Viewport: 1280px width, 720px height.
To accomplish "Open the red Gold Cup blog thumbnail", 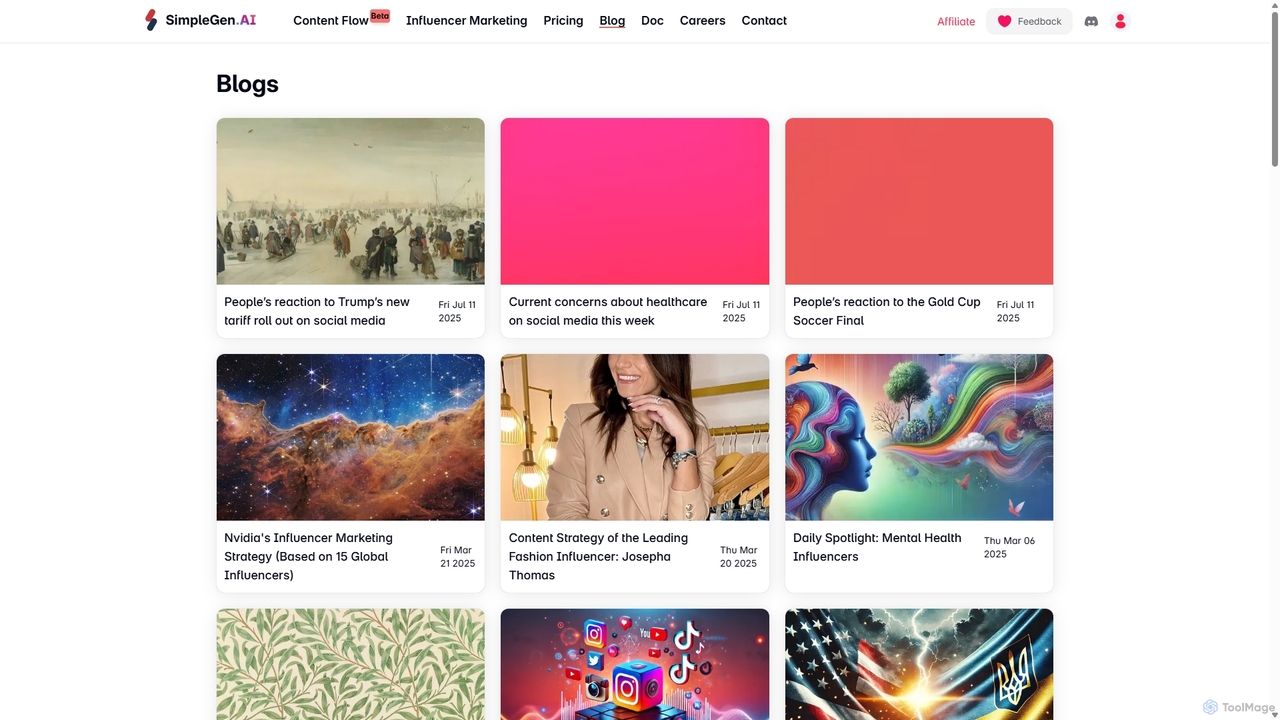I will click(x=919, y=201).
